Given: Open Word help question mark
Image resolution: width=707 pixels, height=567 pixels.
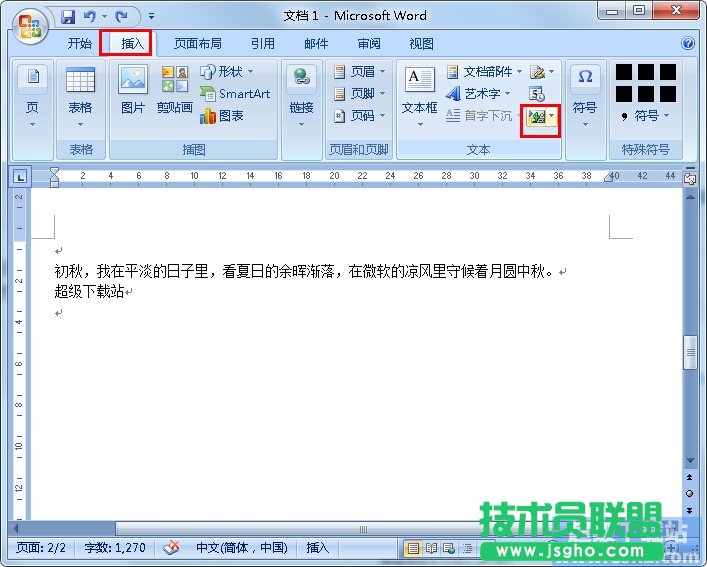Looking at the screenshot, I should coord(688,43).
